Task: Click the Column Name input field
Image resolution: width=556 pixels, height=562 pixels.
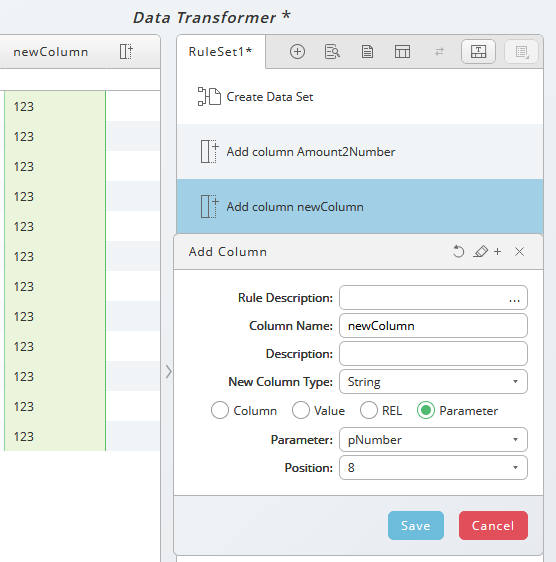Action: 433,326
